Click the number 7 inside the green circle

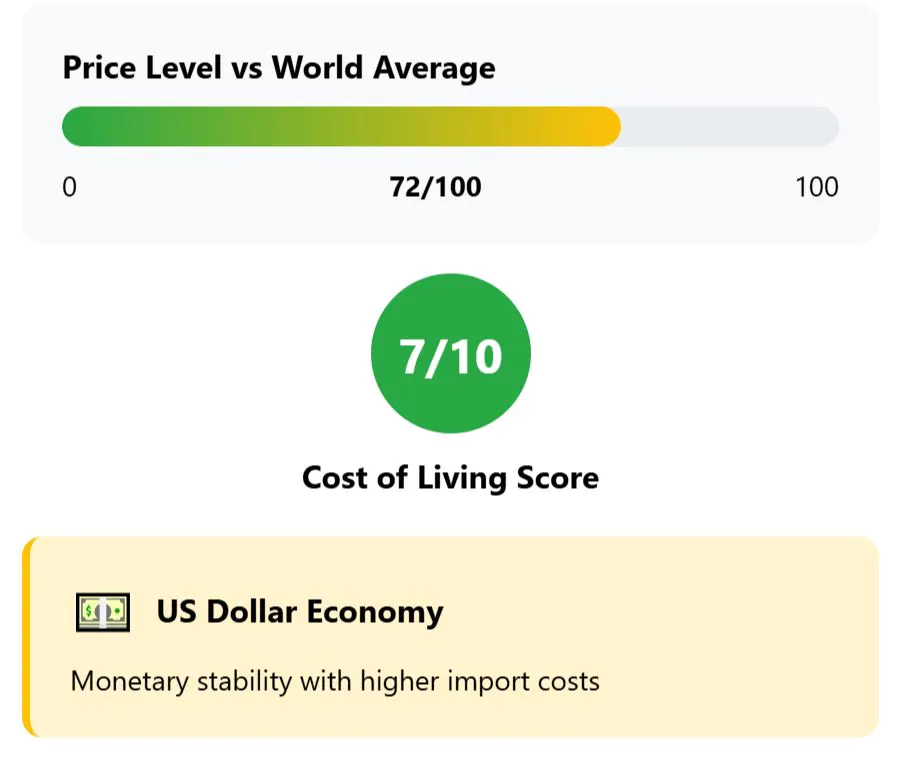coord(412,356)
